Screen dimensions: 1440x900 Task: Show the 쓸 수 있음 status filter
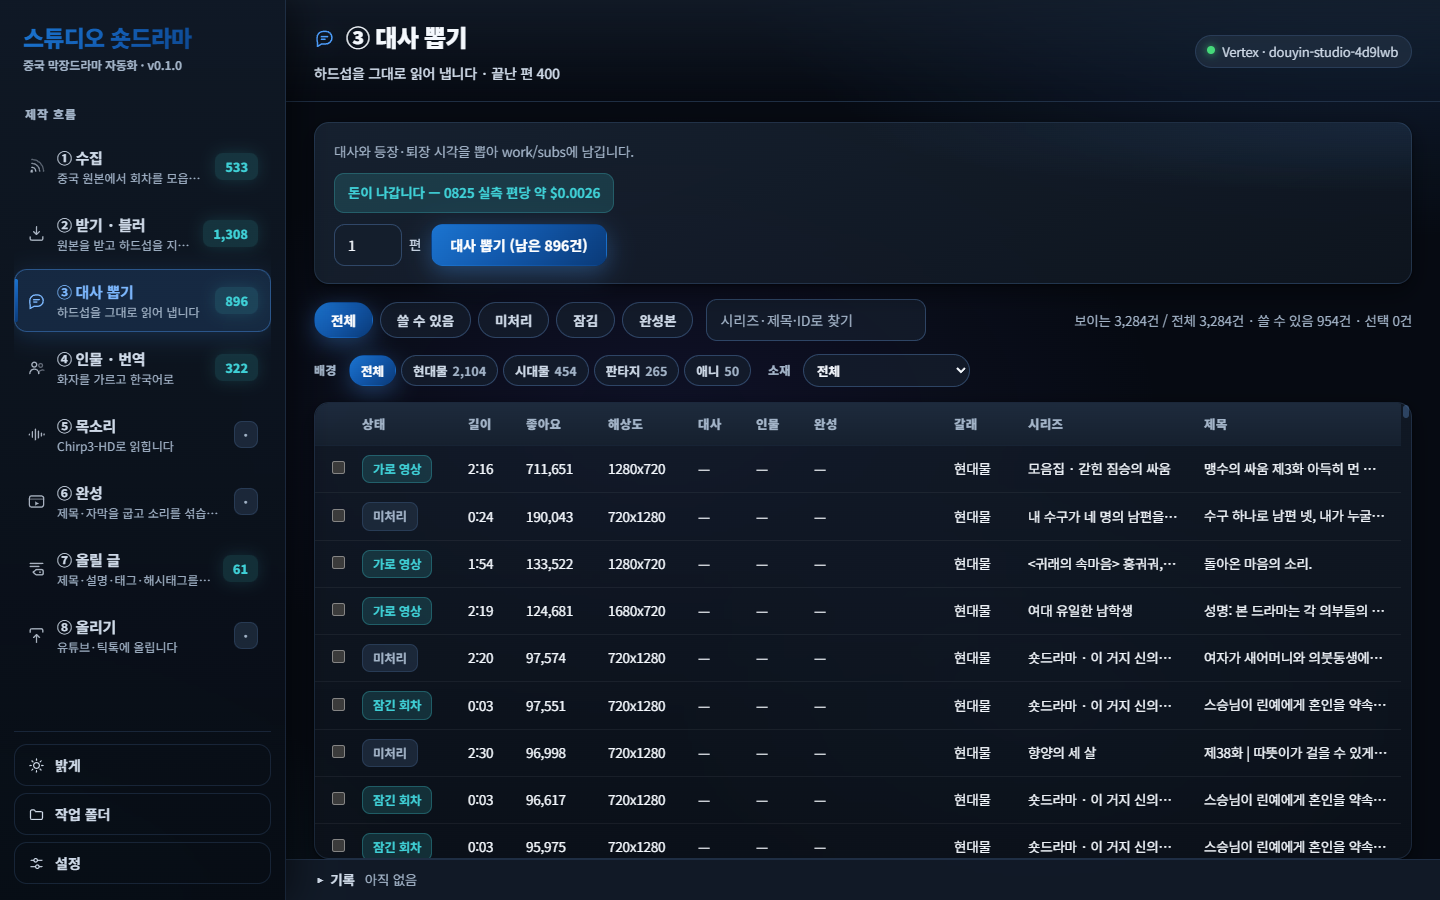tap(425, 321)
